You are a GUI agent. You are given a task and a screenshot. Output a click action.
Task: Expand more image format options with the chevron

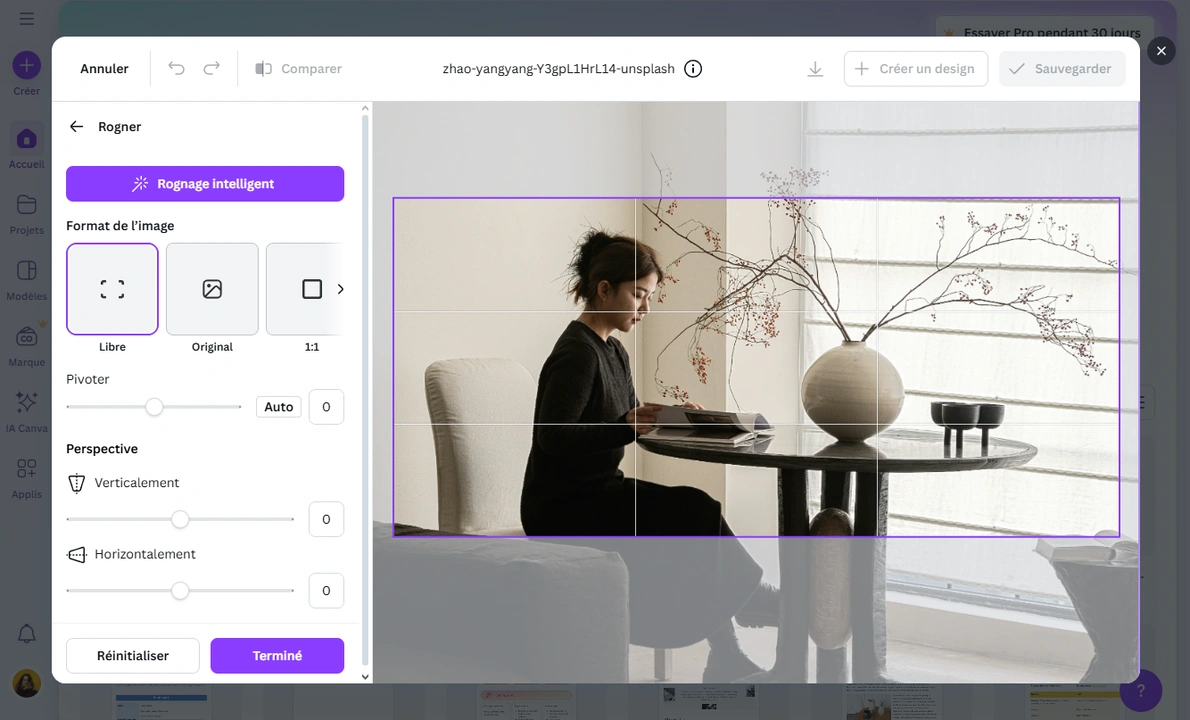coord(341,289)
